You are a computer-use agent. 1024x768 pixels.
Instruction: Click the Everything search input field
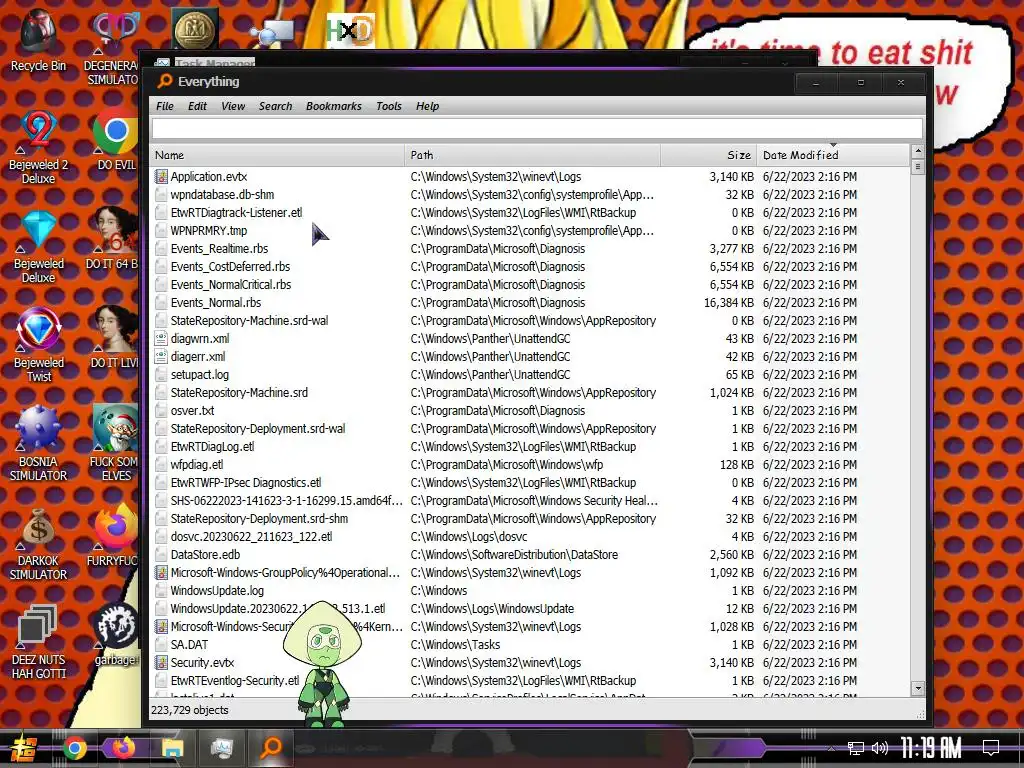[x=537, y=129]
